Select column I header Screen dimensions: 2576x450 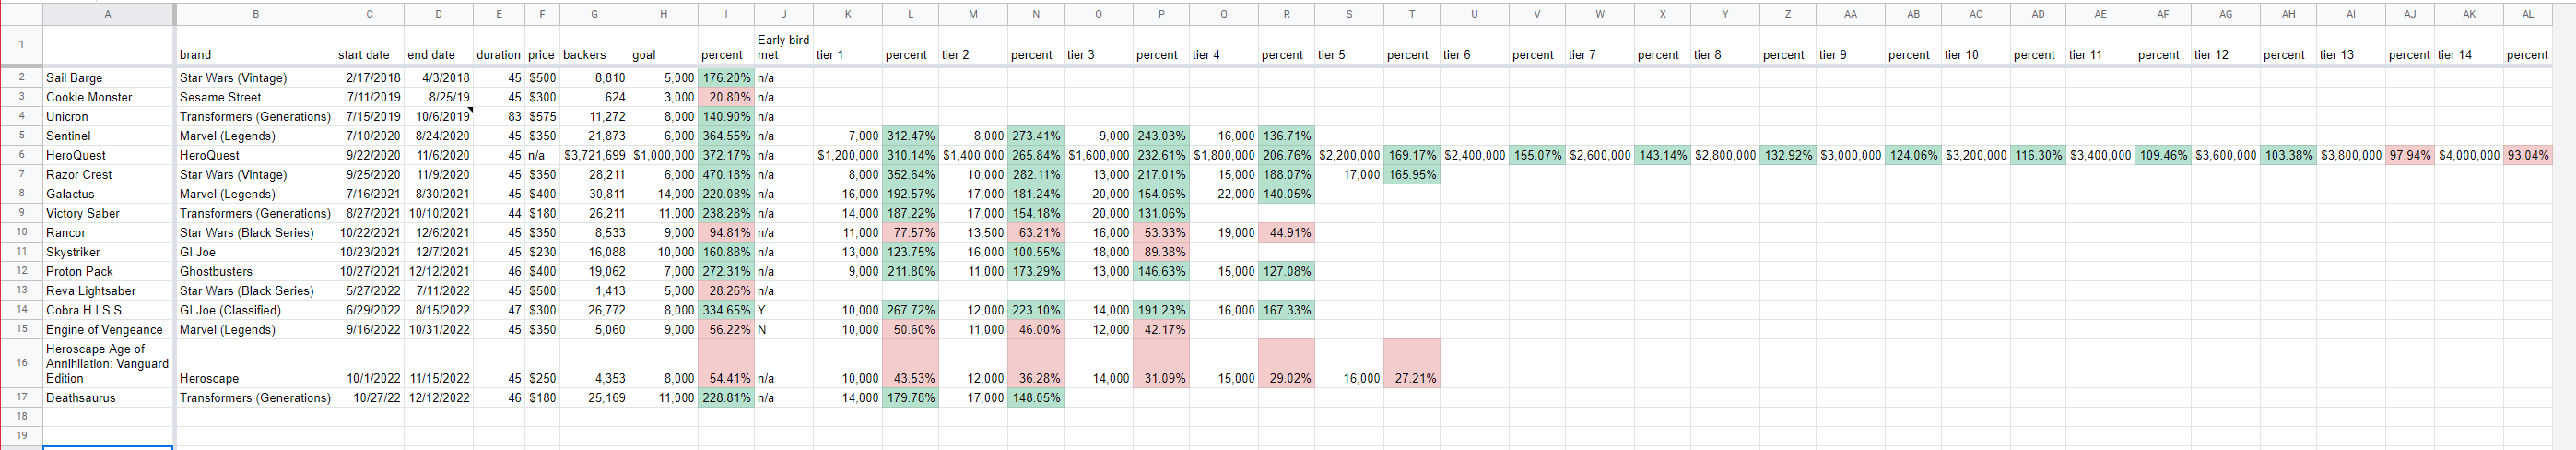point(726,14)
